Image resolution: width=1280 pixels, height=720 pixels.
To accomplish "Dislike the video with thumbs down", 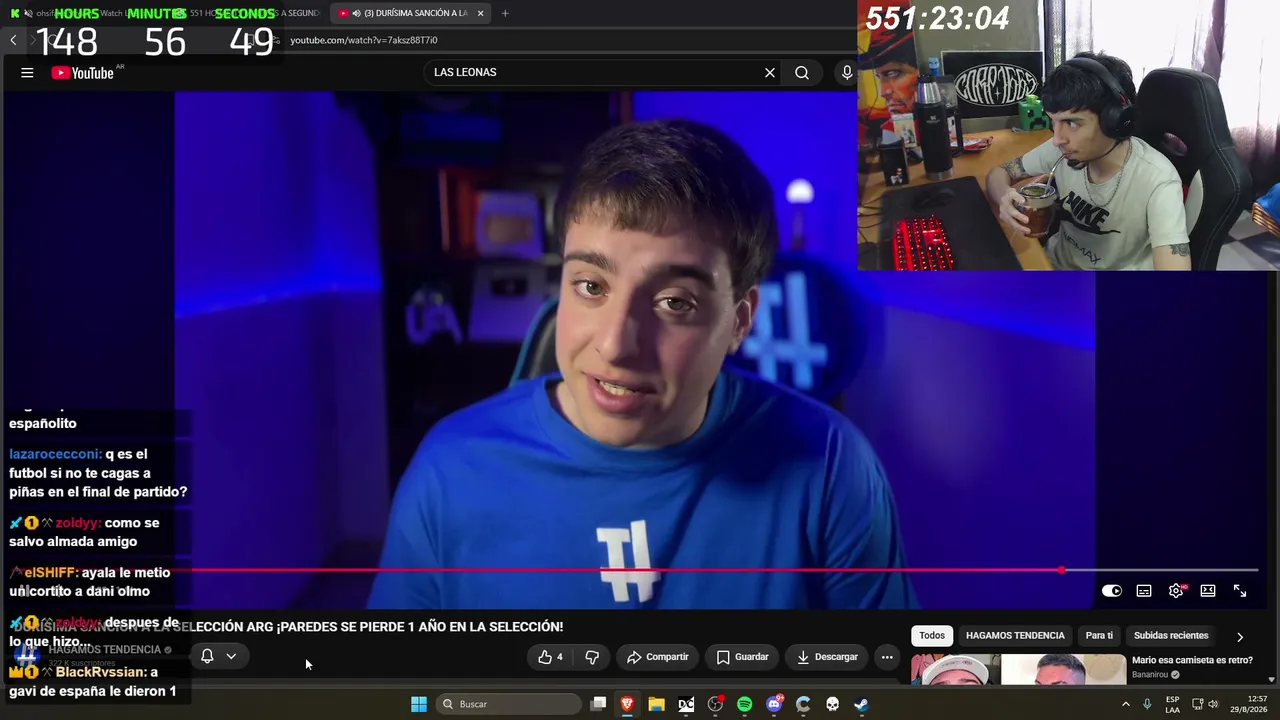I will click(x=592, y=657).
